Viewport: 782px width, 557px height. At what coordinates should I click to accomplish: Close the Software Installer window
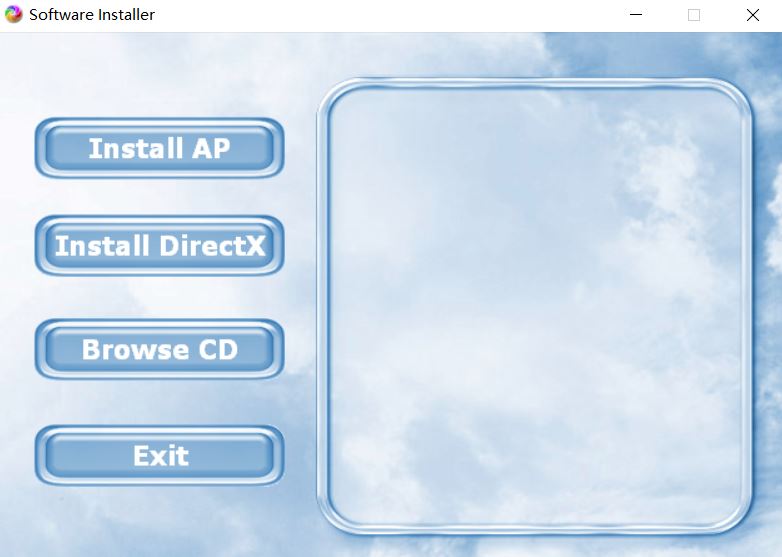(x=753, y=15)
